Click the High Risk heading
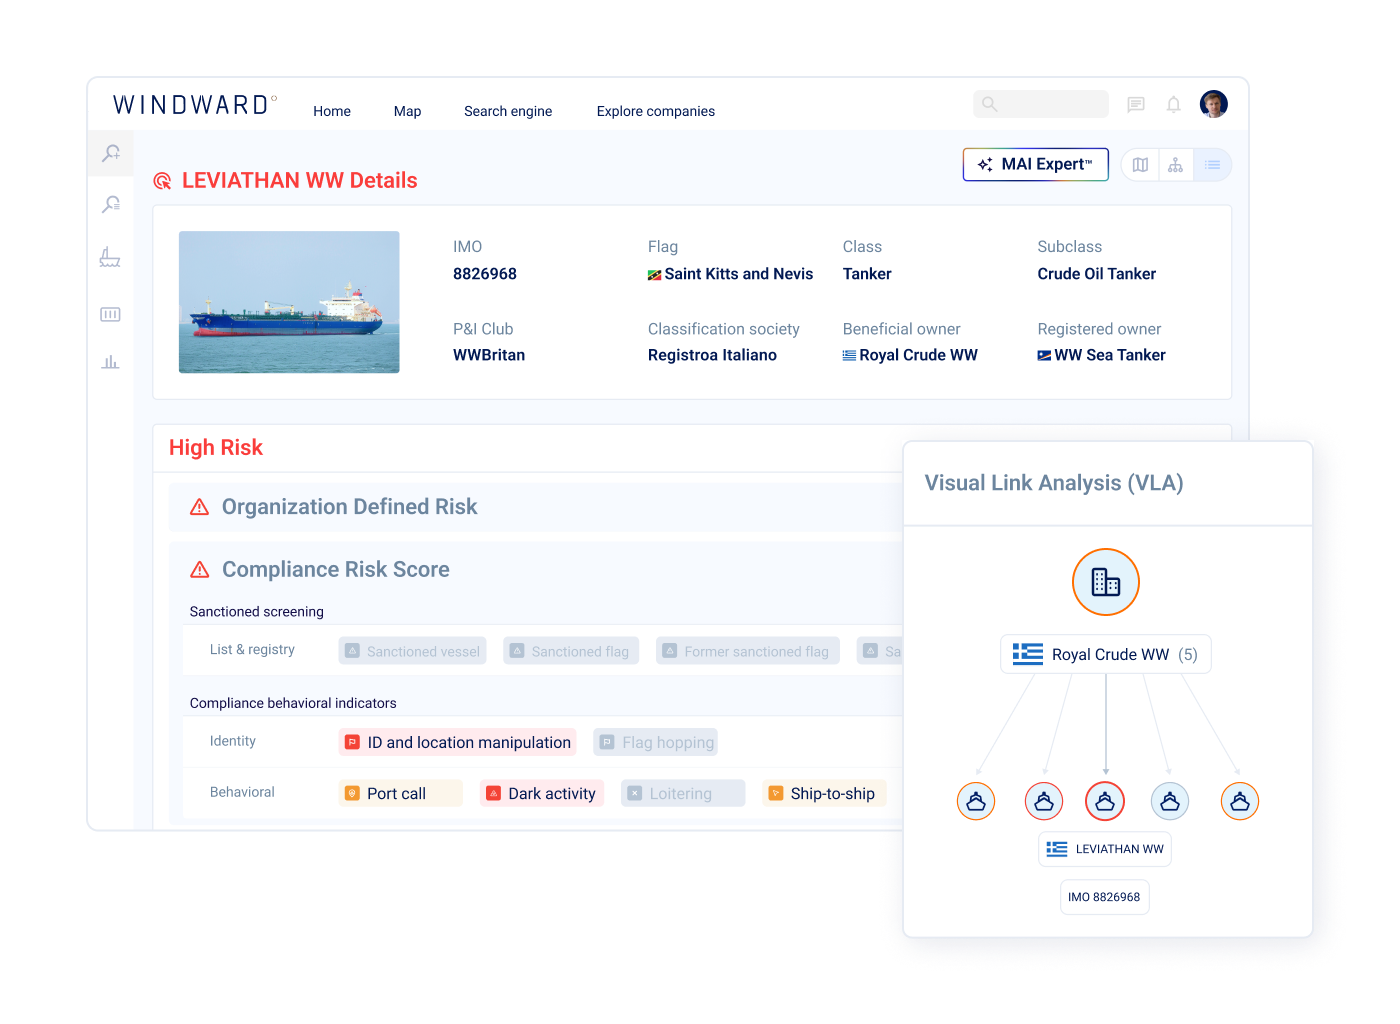 [216, 448]
